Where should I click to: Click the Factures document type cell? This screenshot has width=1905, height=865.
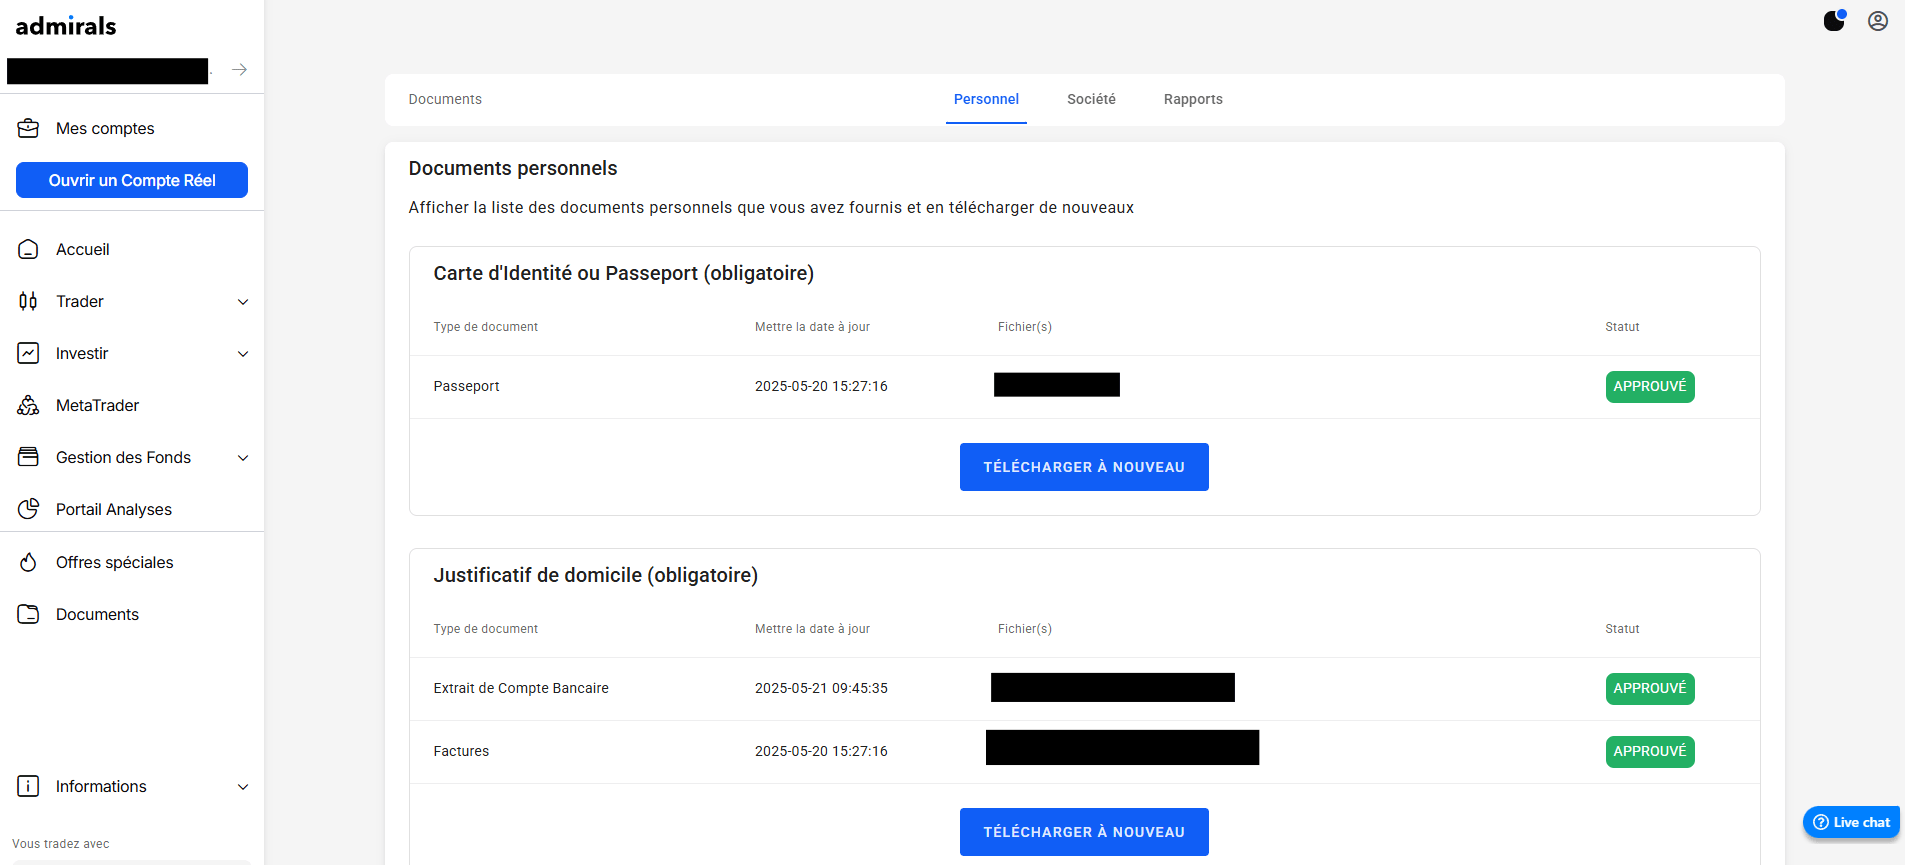pos(461,751)
